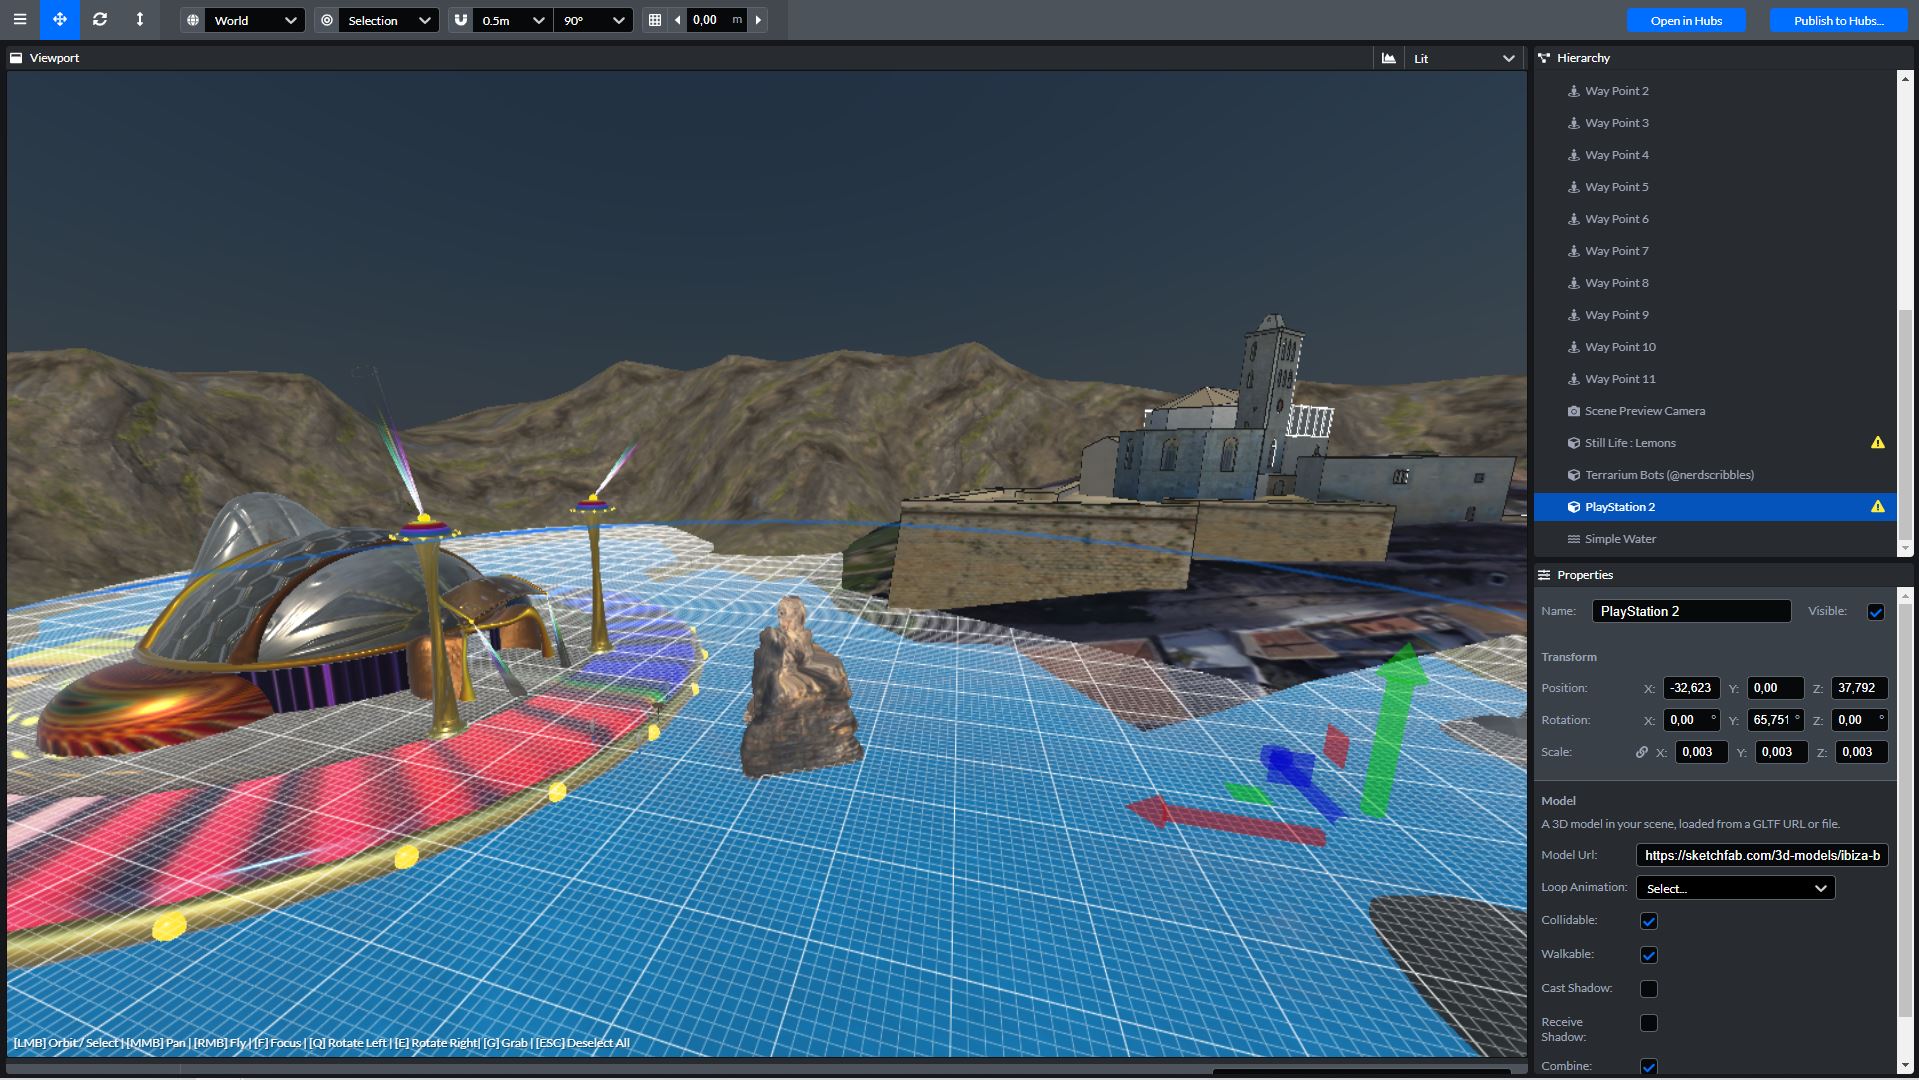Viewport: 1919px width, 1080px height.
Task: Select the Scale tool
Action: (x=140, y=20)
